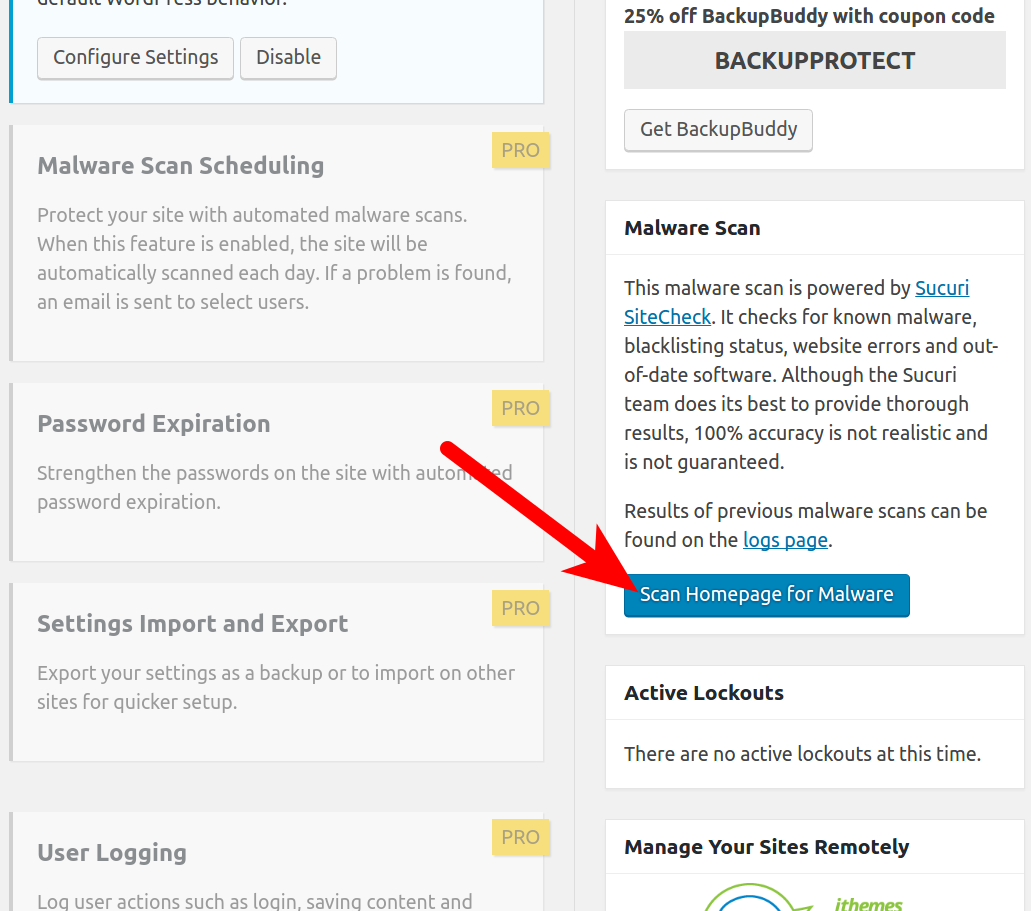1031x911 pixels.
Task: Click the PRO badge on Password Expiration
Action: (520, 409)
